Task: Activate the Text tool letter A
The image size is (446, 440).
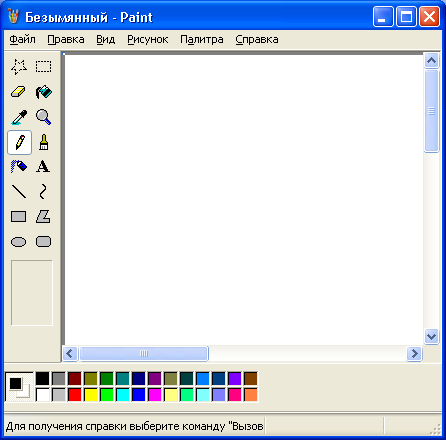Action: point(44,166)
